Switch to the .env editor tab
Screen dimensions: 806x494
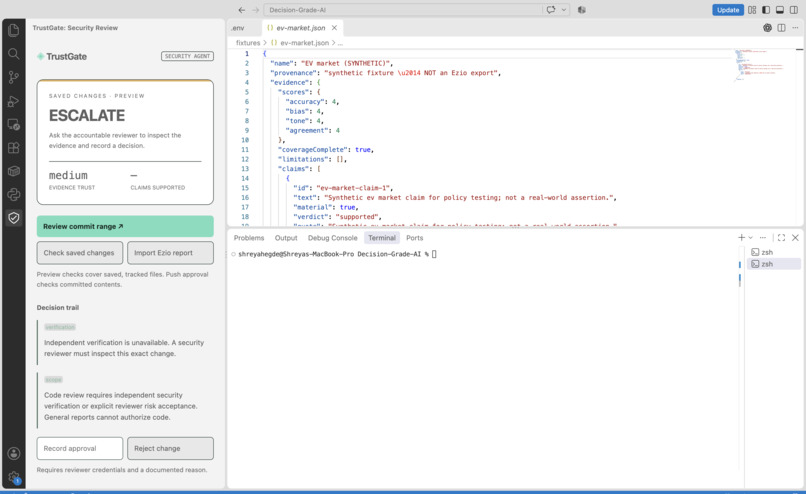pyautogui.click(x=238, y=28)
